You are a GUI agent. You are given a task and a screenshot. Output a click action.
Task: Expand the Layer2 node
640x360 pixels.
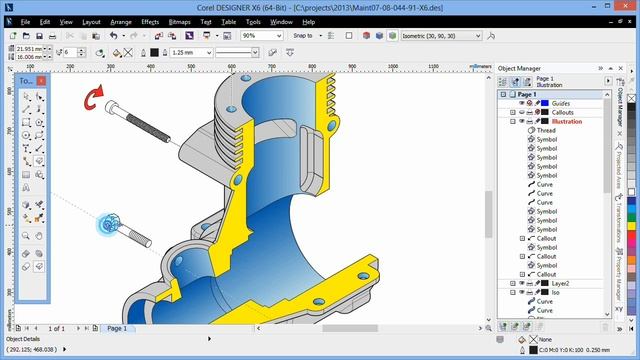[513, 283]
